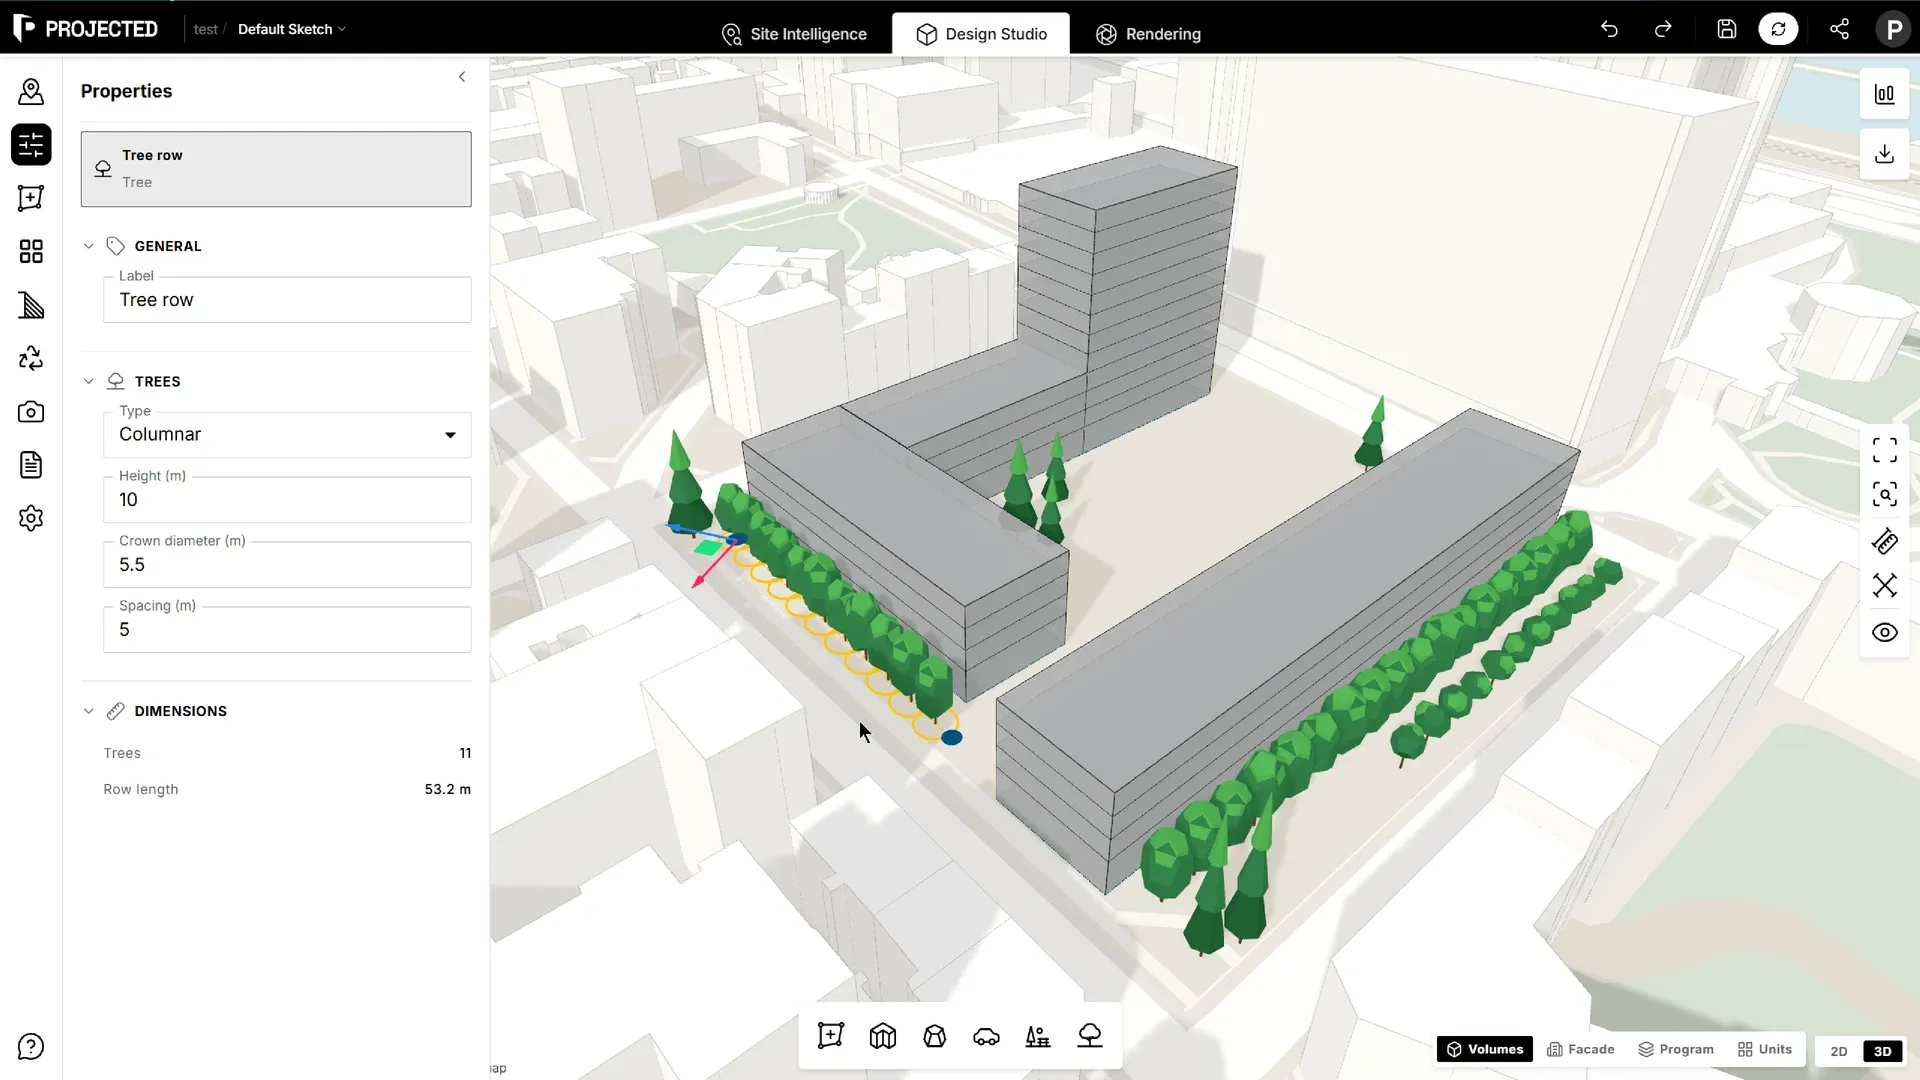
Task: Select the measure ruler tool
Action: click(x=1884, y=542)
